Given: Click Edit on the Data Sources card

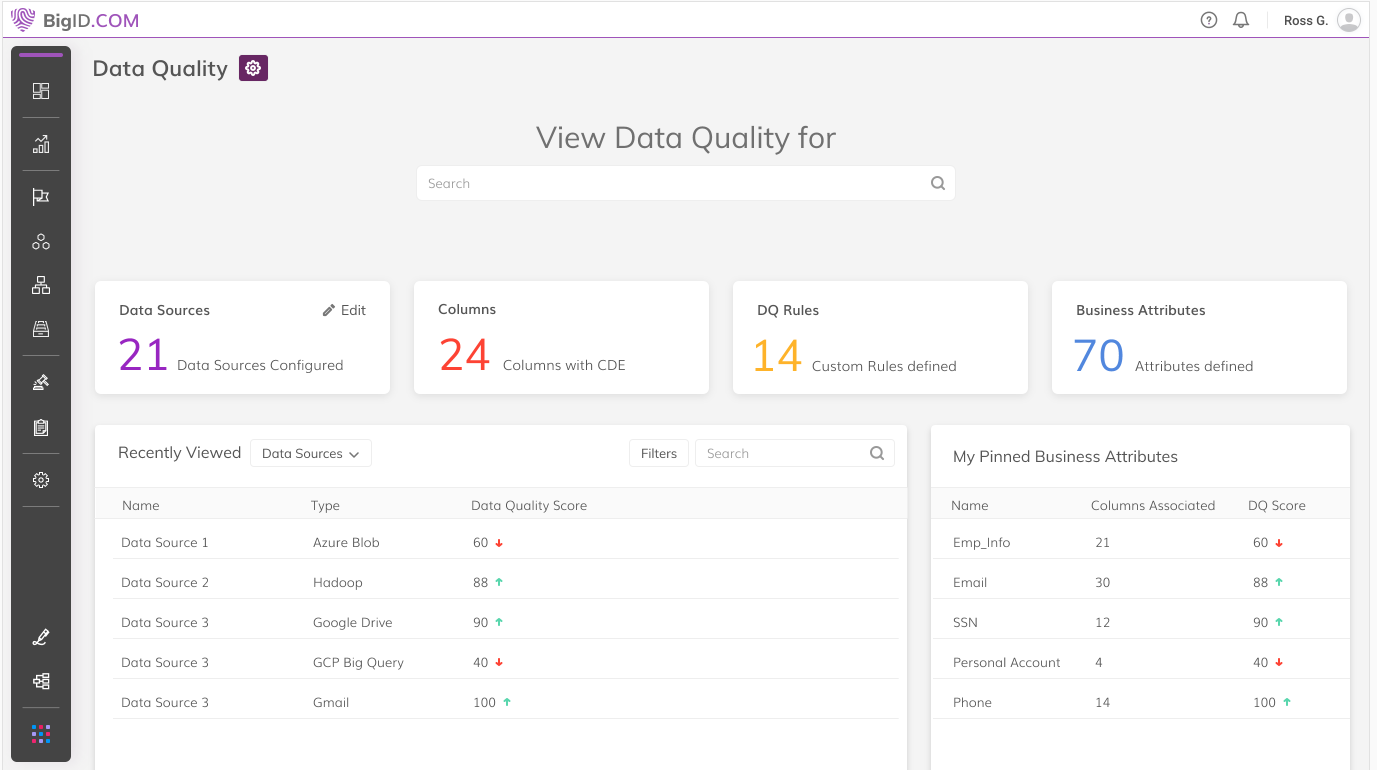Looking at the screenshot, I should [x=344, y=310].
